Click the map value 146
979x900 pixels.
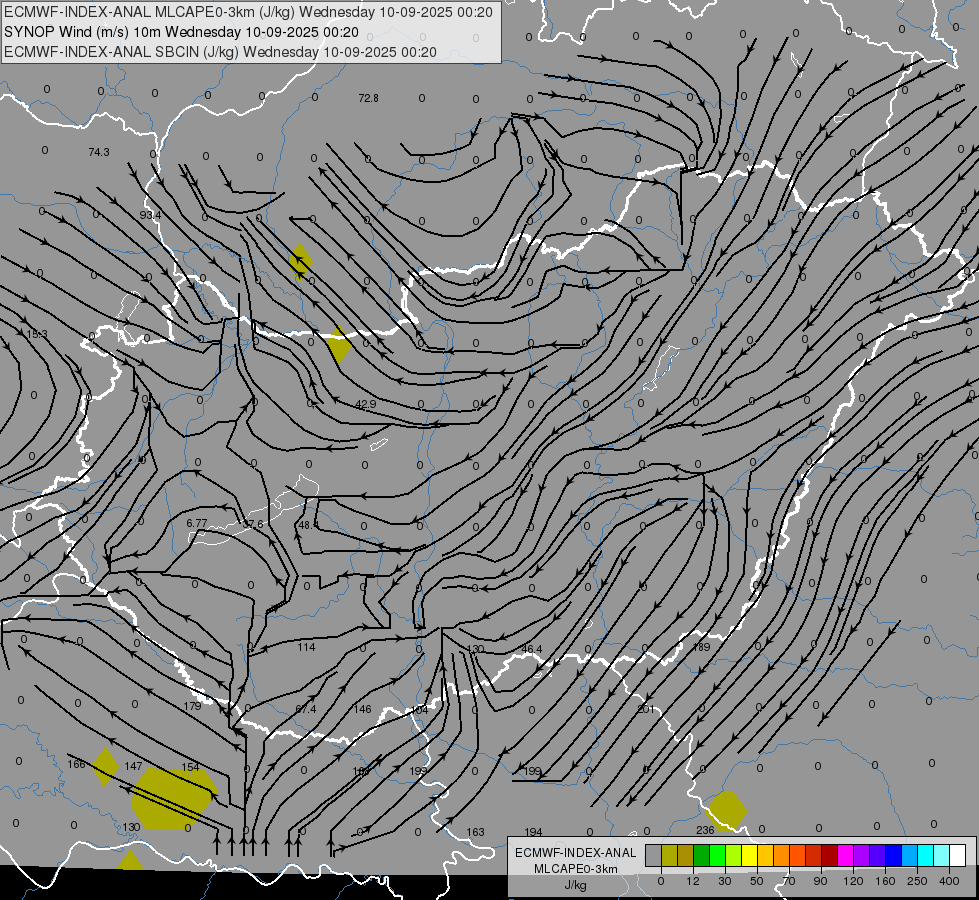[x=362, y=709]
